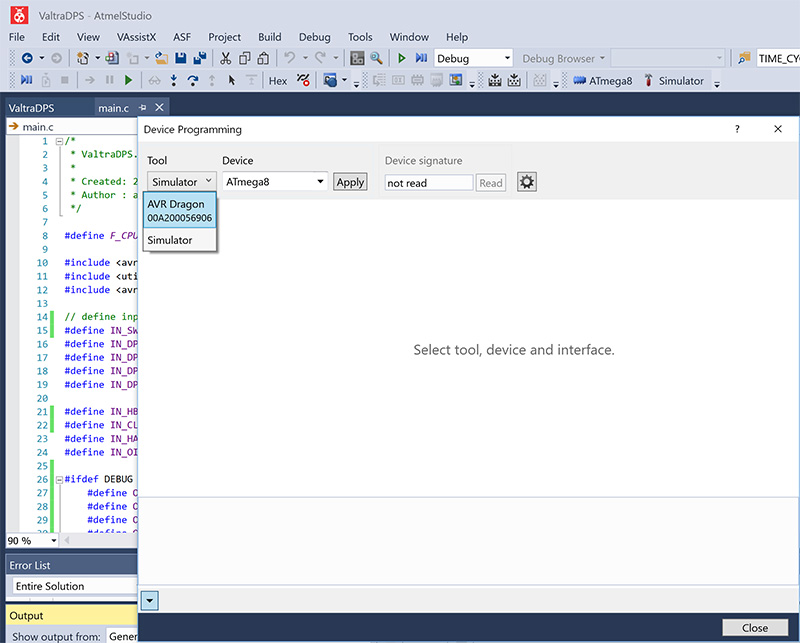
Task: Click the main.c file navigation bar
Action: click(72, 127)
